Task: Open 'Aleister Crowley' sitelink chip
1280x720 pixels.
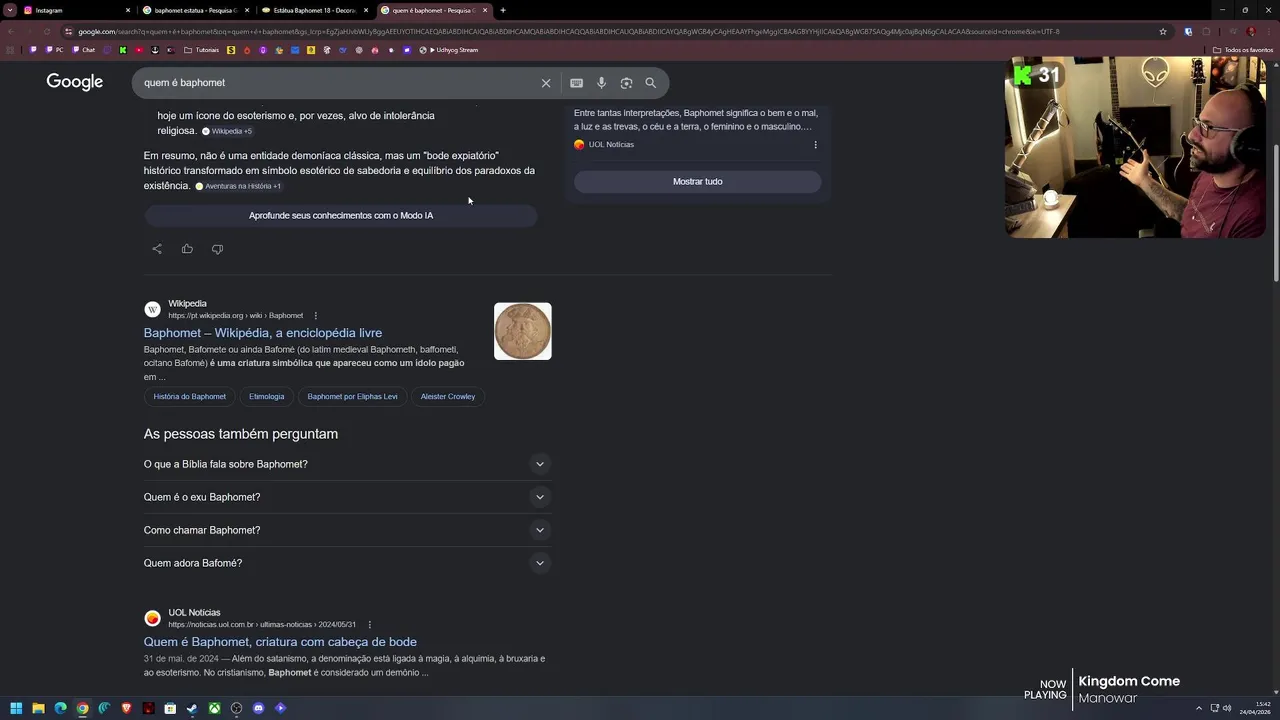Action: coord(448,397)
